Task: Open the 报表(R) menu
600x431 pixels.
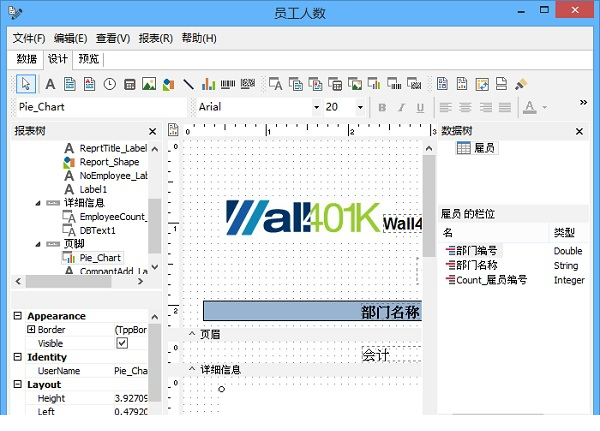Action: (156, 38)
